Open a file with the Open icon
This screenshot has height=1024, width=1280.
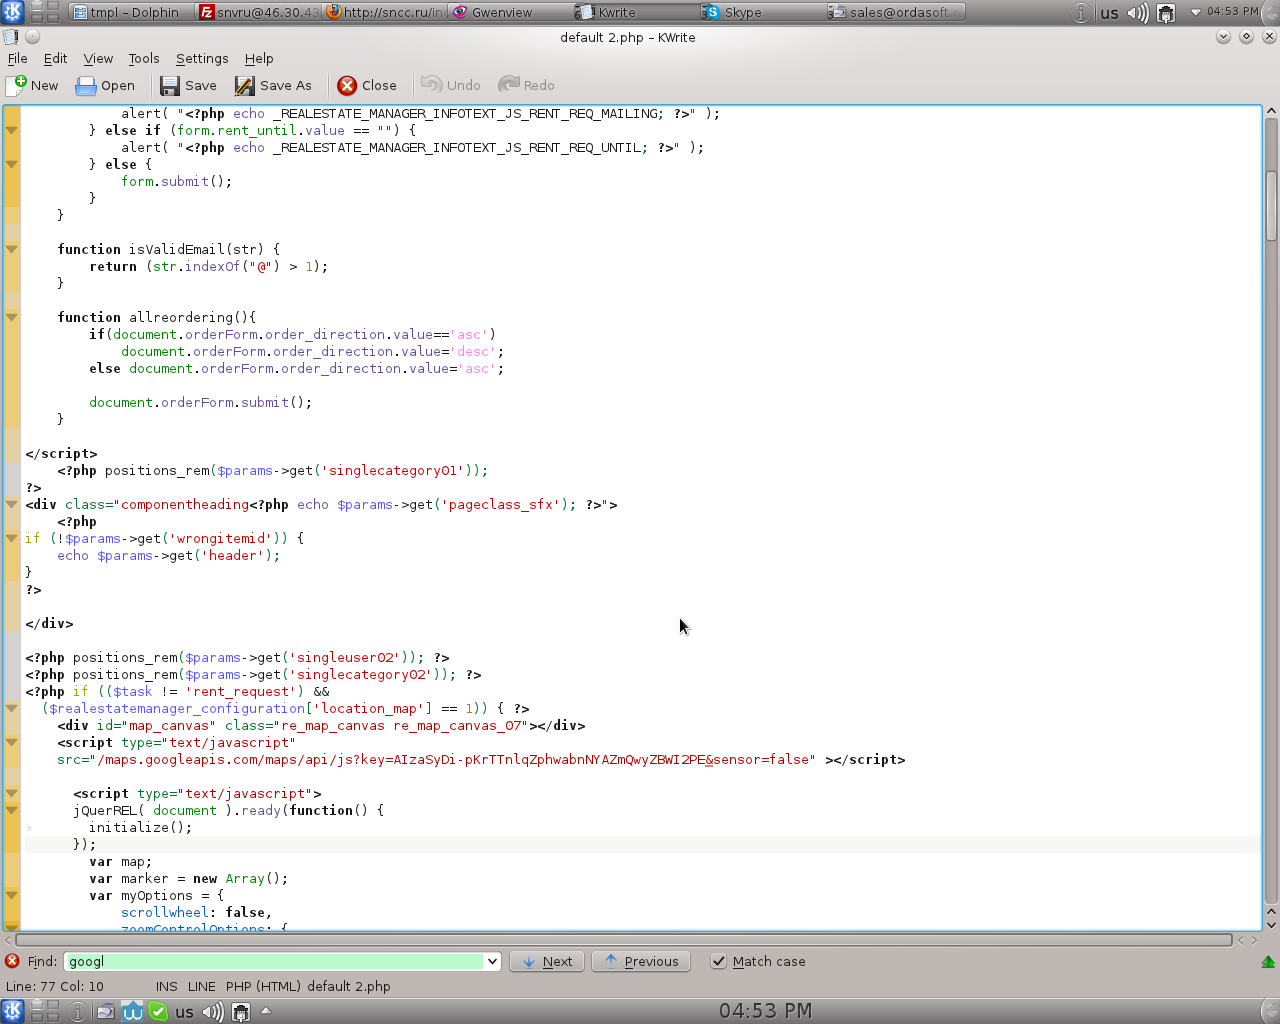point(87,86)
